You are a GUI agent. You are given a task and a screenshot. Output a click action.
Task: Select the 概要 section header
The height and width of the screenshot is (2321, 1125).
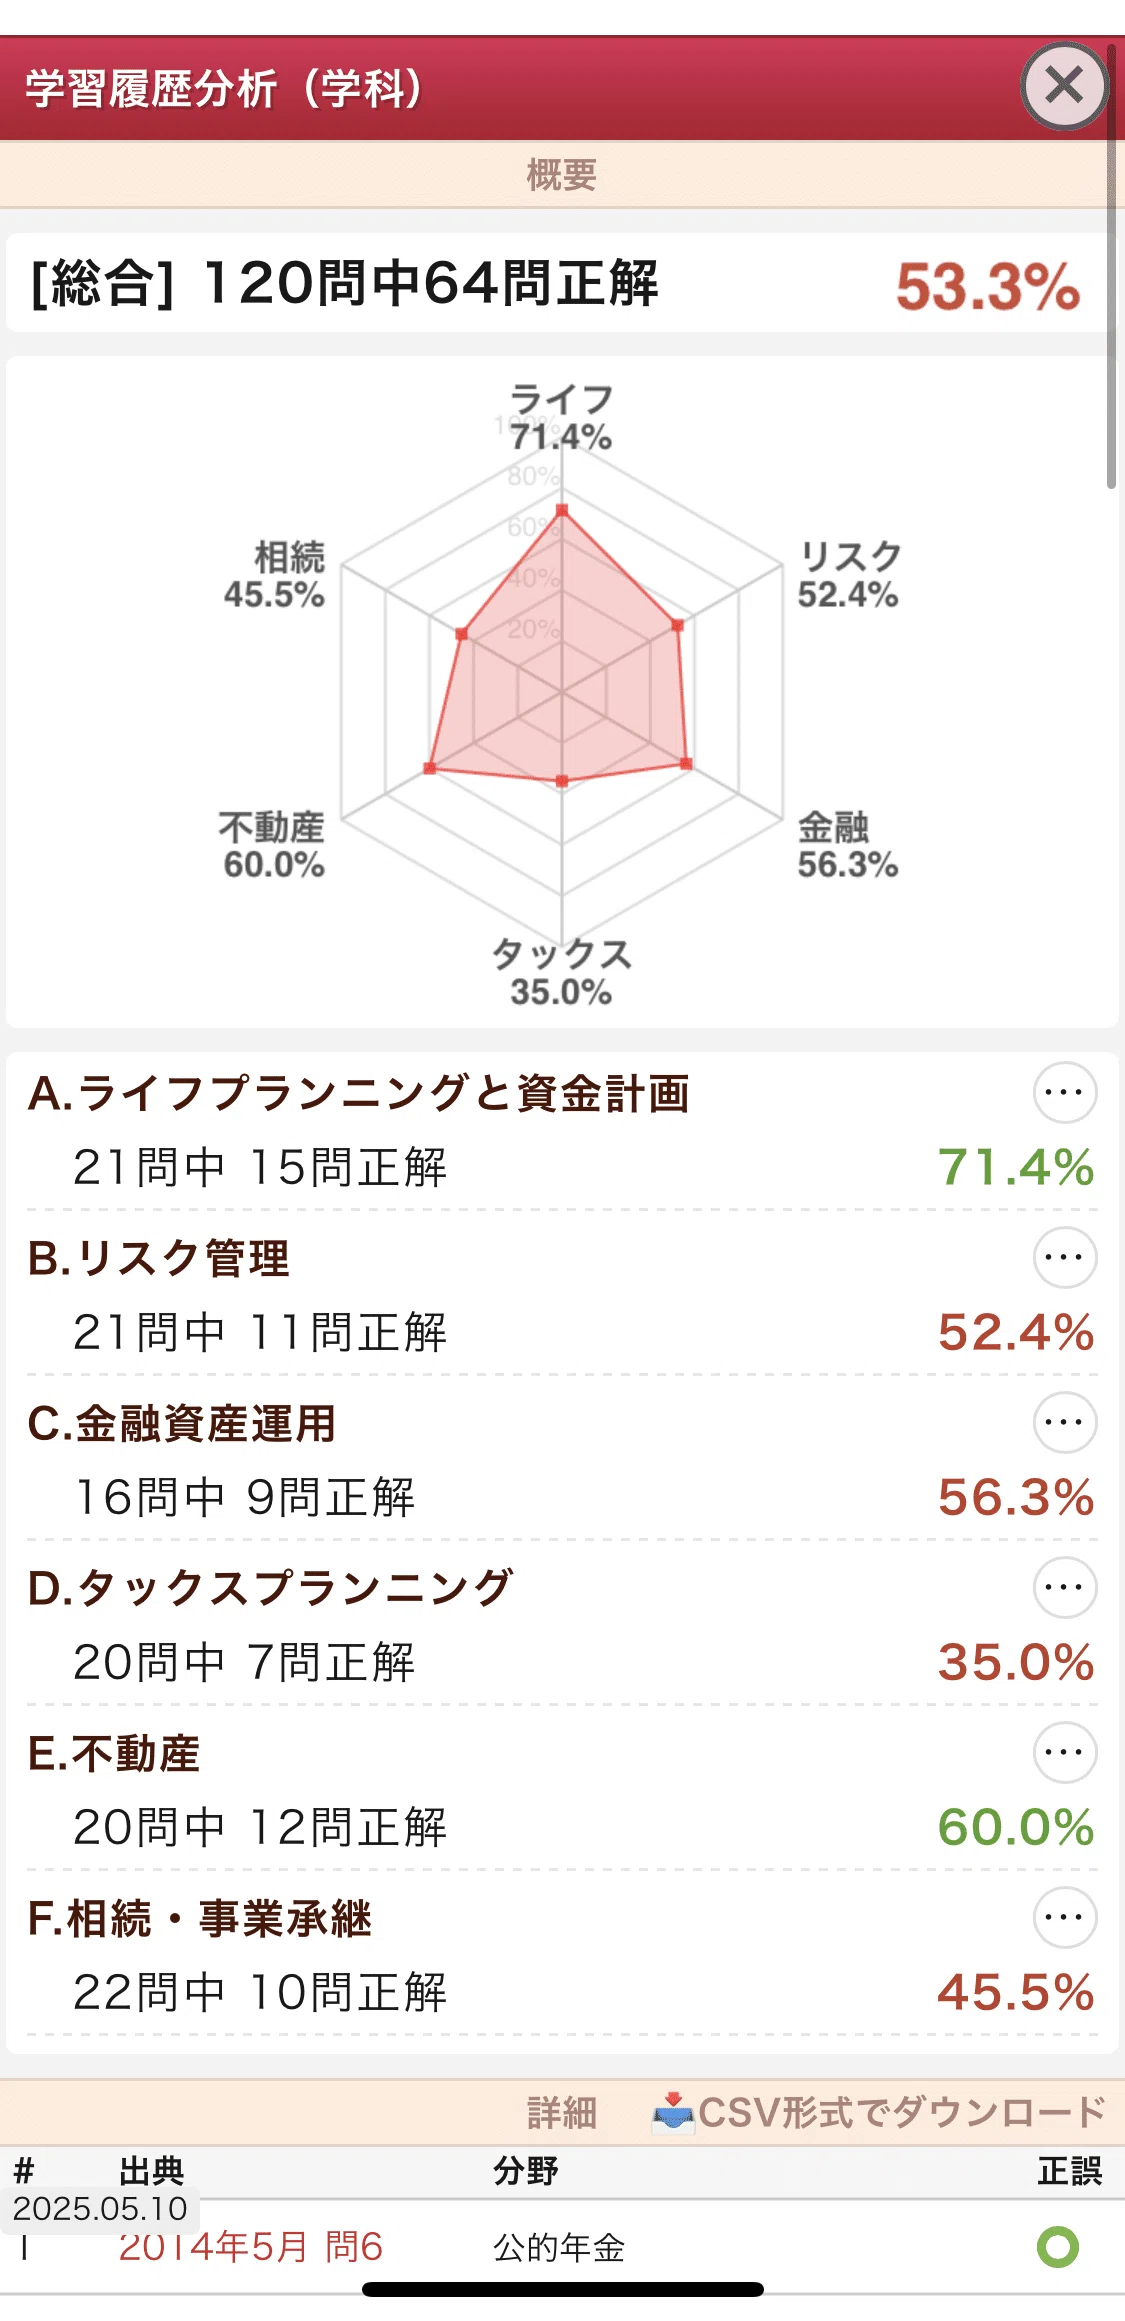562,175
